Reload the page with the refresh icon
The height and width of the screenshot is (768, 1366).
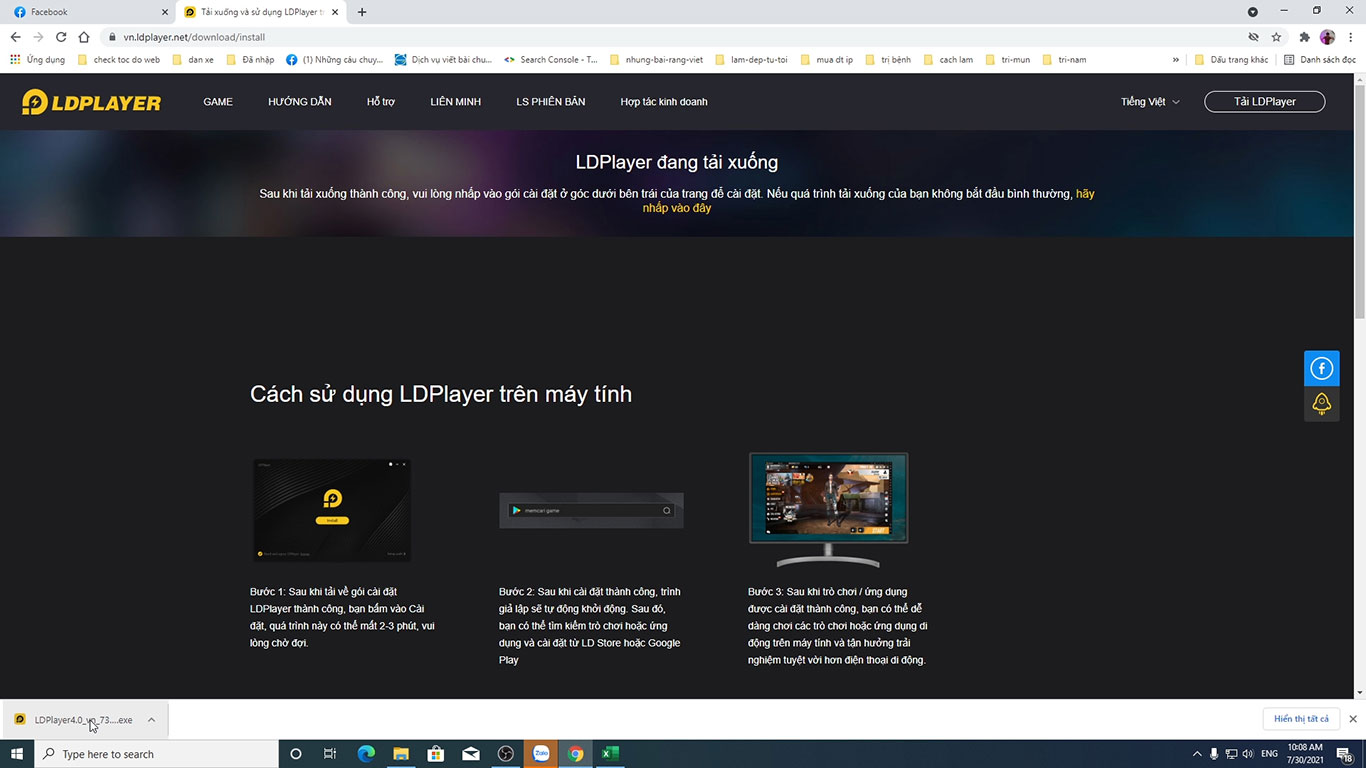coord(61,37)
